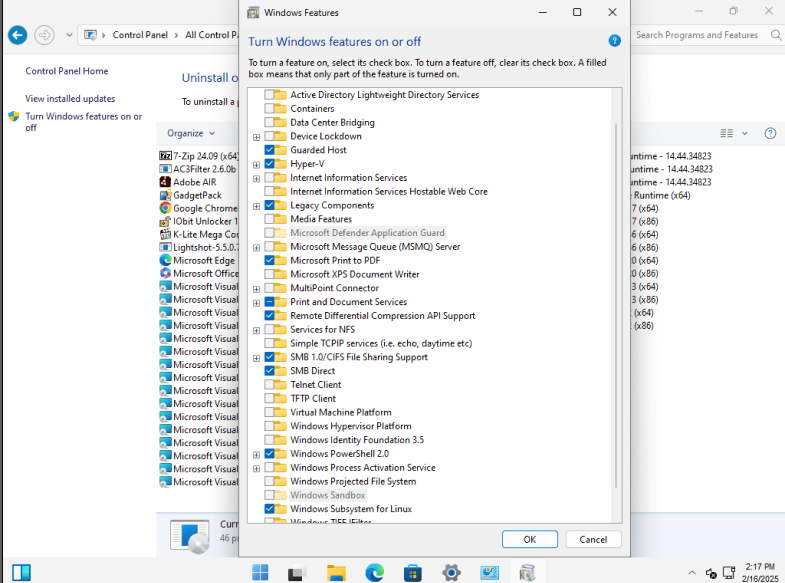This screenshot has width=785, height=583.
Task: Select the Microsoft Edge program icon
Action: click(165, 260)
